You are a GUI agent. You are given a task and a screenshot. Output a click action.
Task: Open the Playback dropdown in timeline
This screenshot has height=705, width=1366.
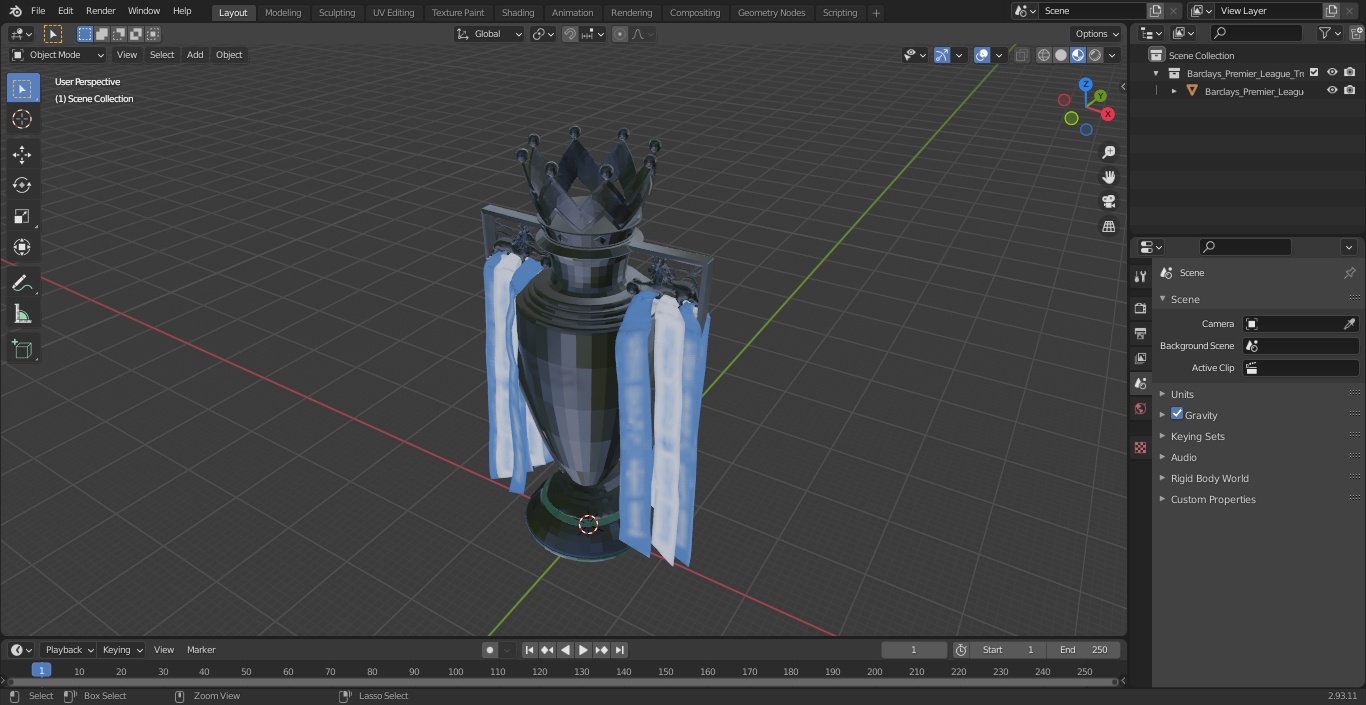pyautogui.click(x=69, y=650)
